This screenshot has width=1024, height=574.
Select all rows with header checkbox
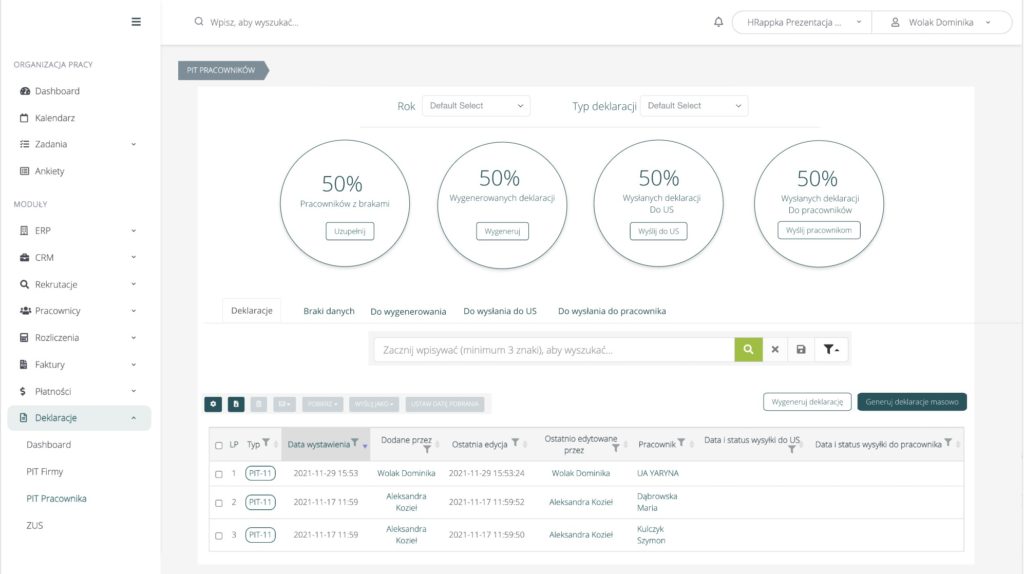pos(219,445)
